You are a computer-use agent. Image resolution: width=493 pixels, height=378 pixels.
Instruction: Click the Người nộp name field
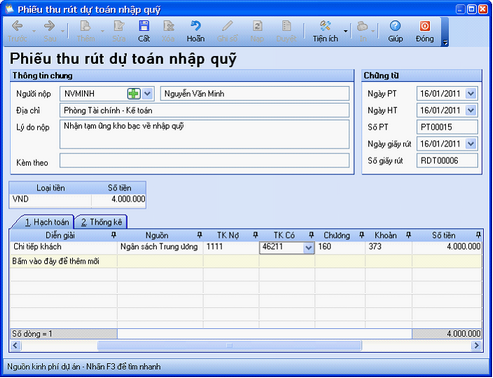pyautogui.click(x=255, y=94)
